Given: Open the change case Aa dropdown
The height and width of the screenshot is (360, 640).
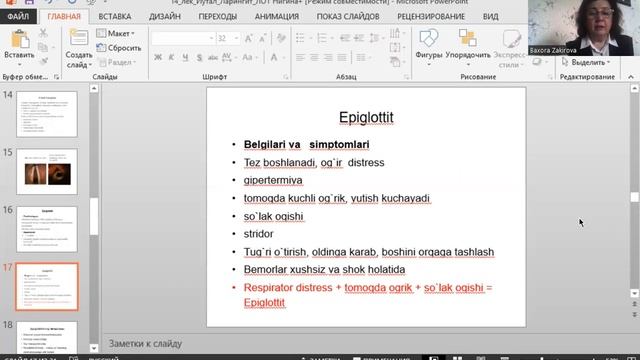Looking at the screenshot, I should coord(249,58).
